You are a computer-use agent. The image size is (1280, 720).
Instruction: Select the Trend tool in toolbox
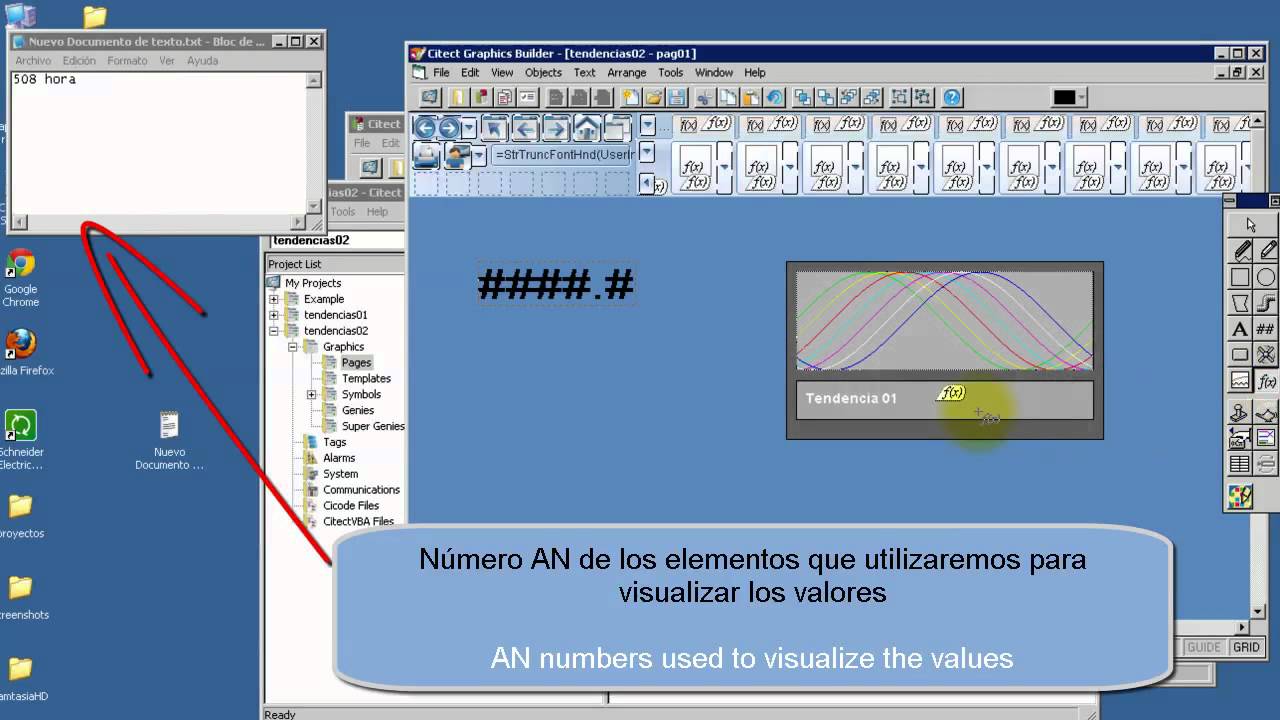pos(1240,380)
